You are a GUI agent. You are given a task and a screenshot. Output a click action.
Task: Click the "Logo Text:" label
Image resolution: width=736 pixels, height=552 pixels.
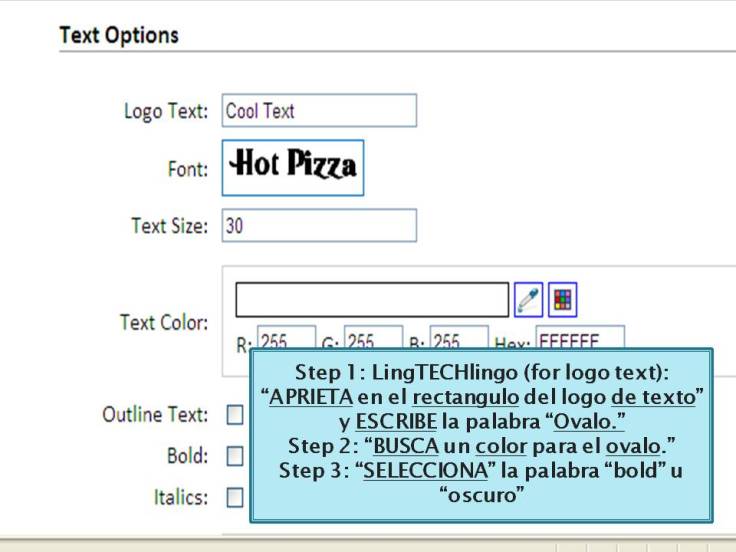click(165, 111)
